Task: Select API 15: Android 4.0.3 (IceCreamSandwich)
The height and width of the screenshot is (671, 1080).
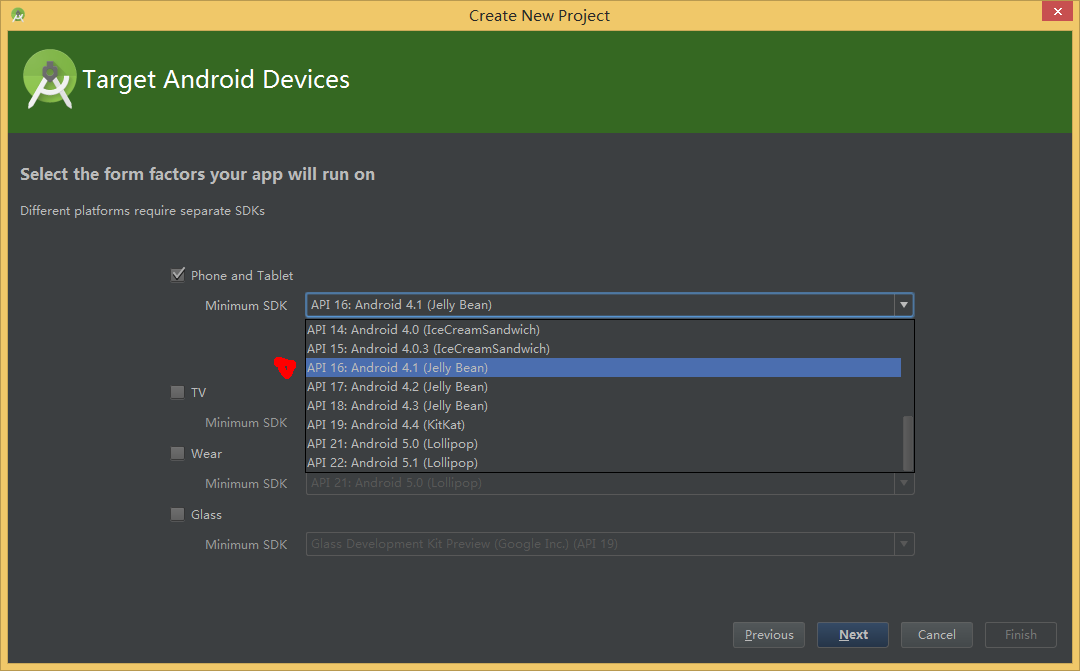Action: click(603, 349)
